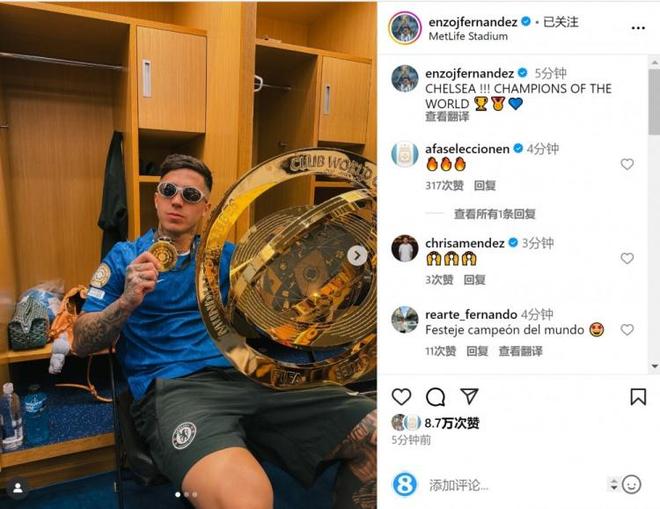Open the three-dot more options menu
The height and width of the screenshot is (509, 660).
638,28
